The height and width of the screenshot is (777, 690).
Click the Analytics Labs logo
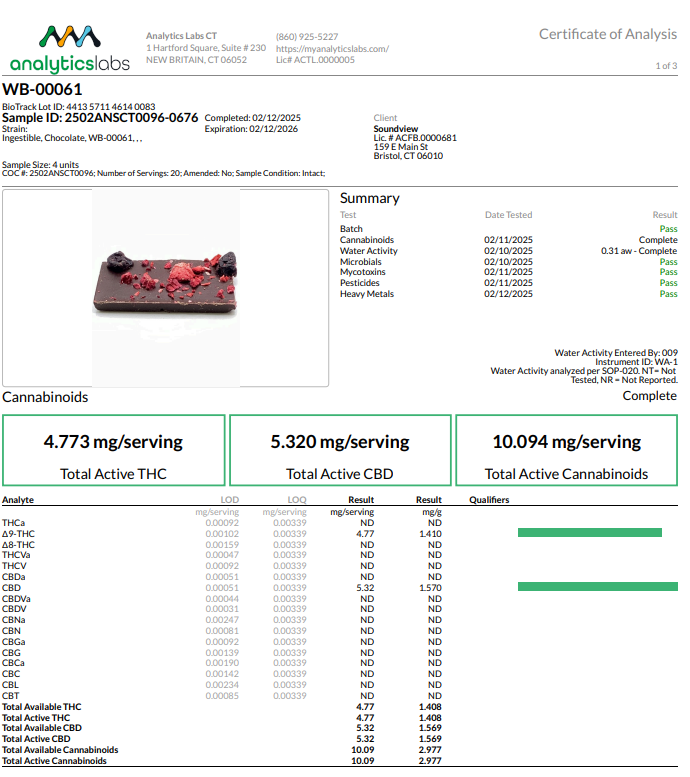pyautogui.click(x=70, y=50)
